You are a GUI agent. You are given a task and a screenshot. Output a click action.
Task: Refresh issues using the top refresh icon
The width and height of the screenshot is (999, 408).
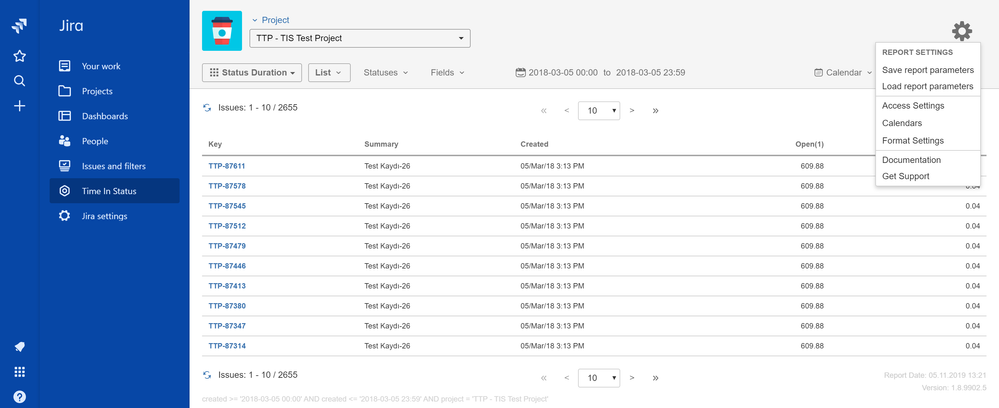point(207,108)
